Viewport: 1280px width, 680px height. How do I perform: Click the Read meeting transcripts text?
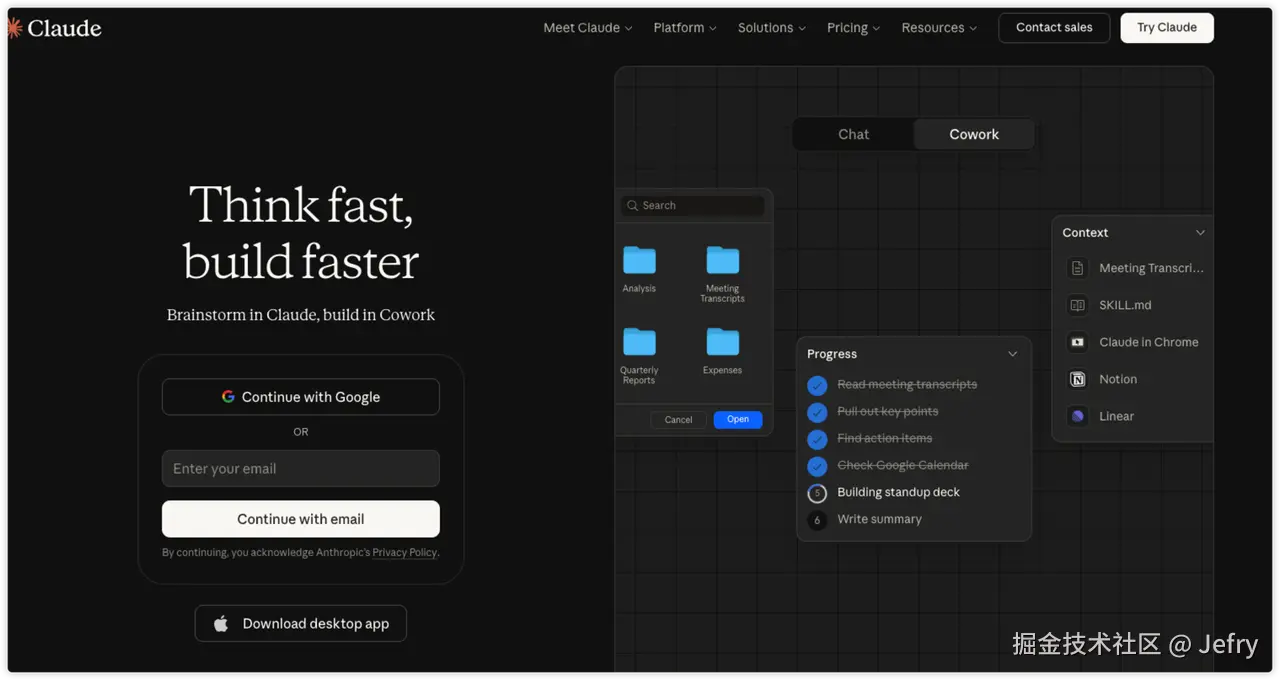pyautogui.click(x=907, y=384)
